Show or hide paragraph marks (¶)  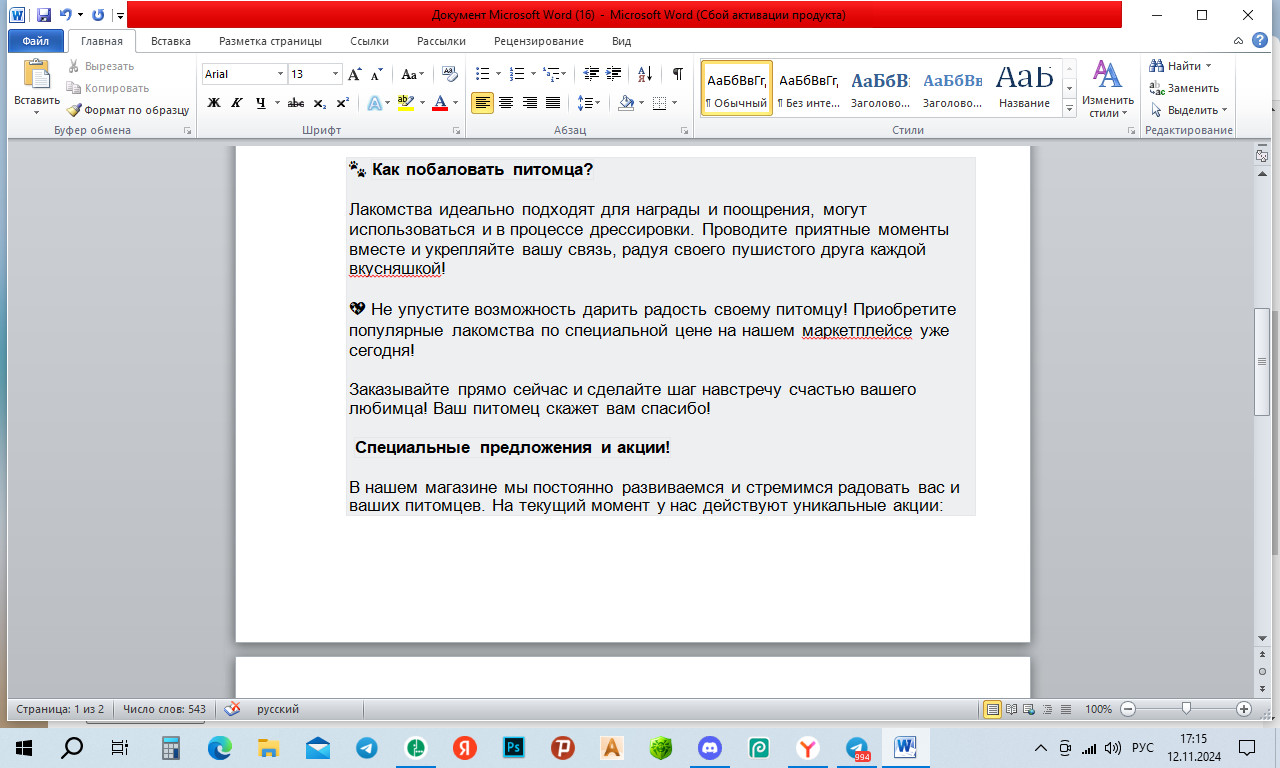pos(678,74)
